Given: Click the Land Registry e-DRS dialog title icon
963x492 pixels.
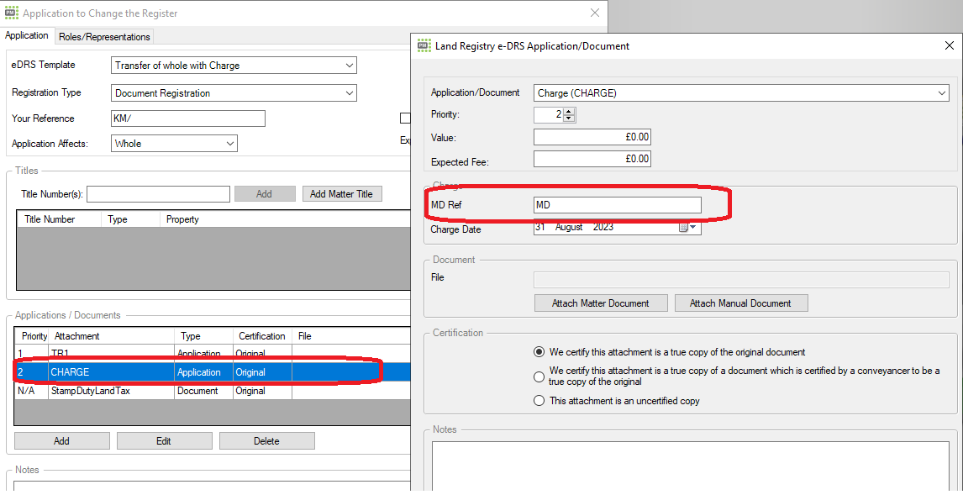Looking at the screenshot, I should (423, 45).
